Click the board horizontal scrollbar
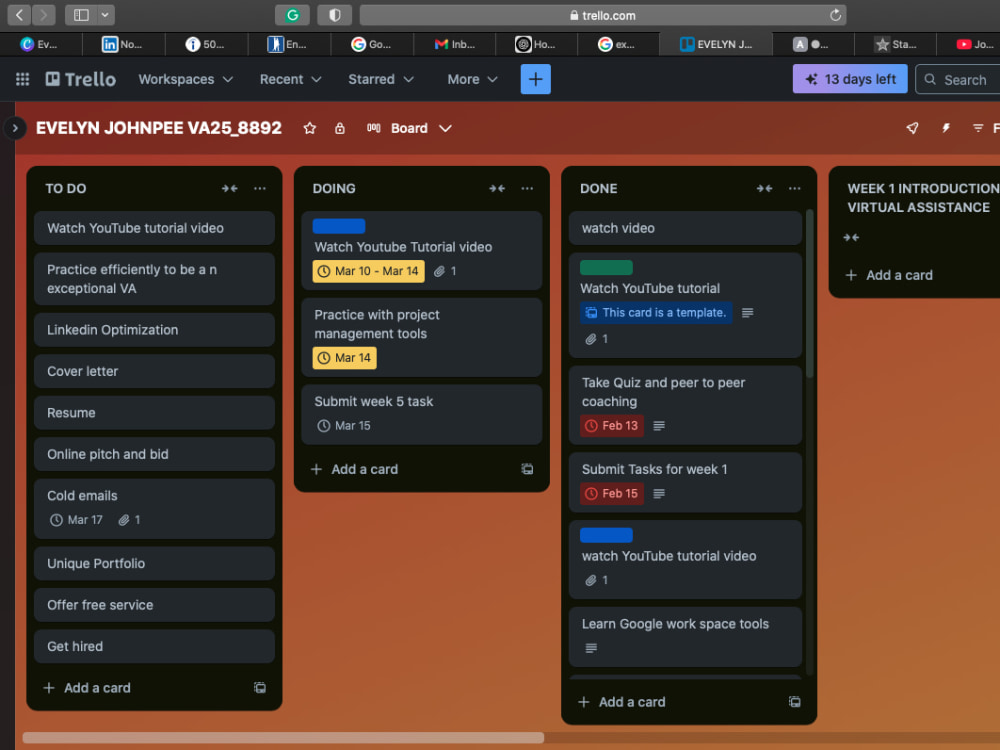The height and width of the screenshot is (750, 1000). (283, 737)
